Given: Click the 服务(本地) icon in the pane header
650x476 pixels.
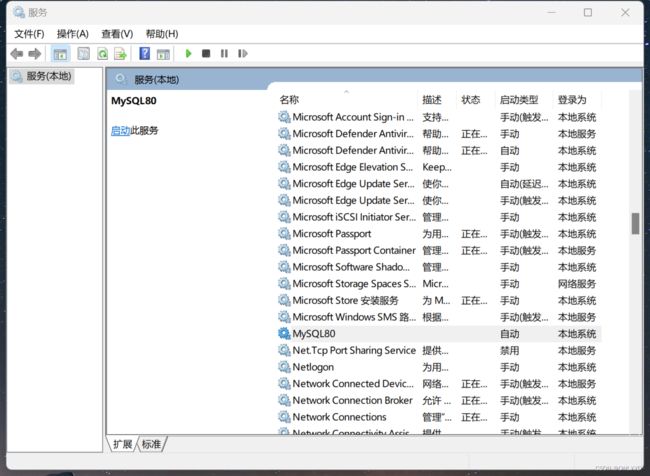Looking at the screenshot, I should 121,79.
